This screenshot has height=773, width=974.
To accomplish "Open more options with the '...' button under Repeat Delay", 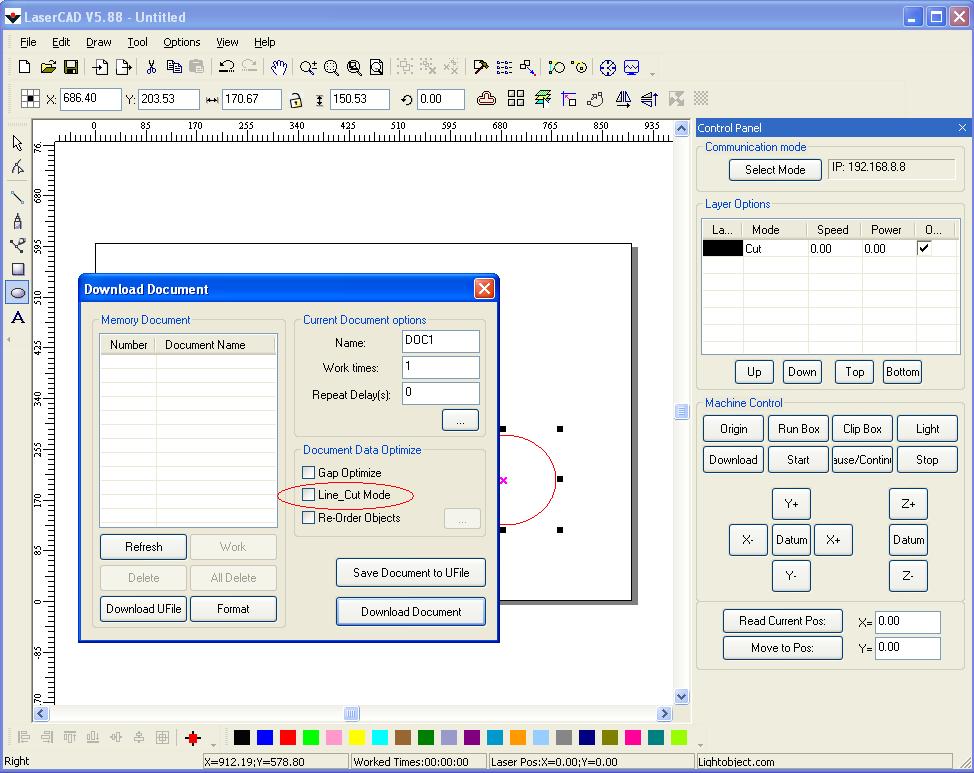I will pyautogui.click(x=460, y=420).
